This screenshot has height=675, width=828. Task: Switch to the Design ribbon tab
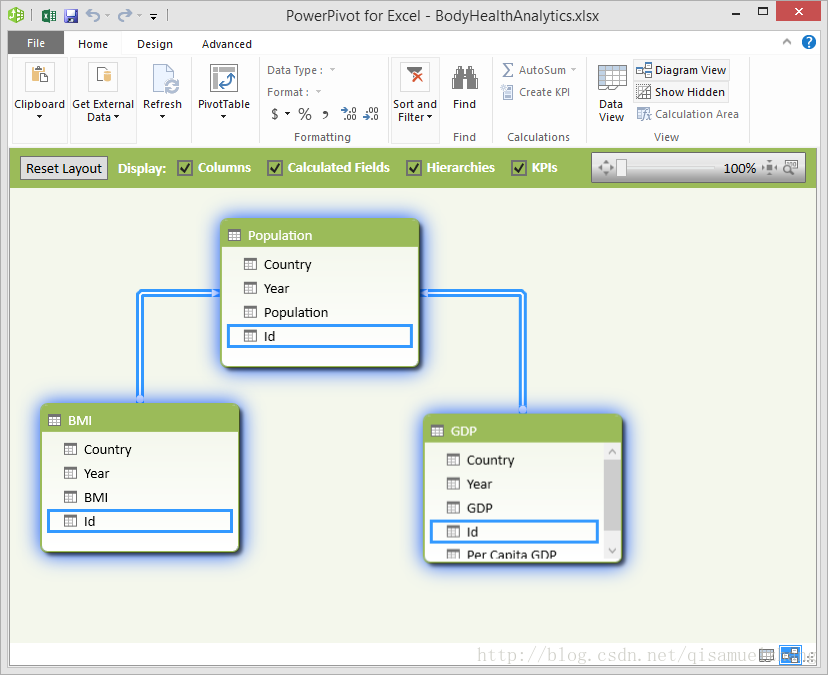pyautogui.click(x=155, y=44)
